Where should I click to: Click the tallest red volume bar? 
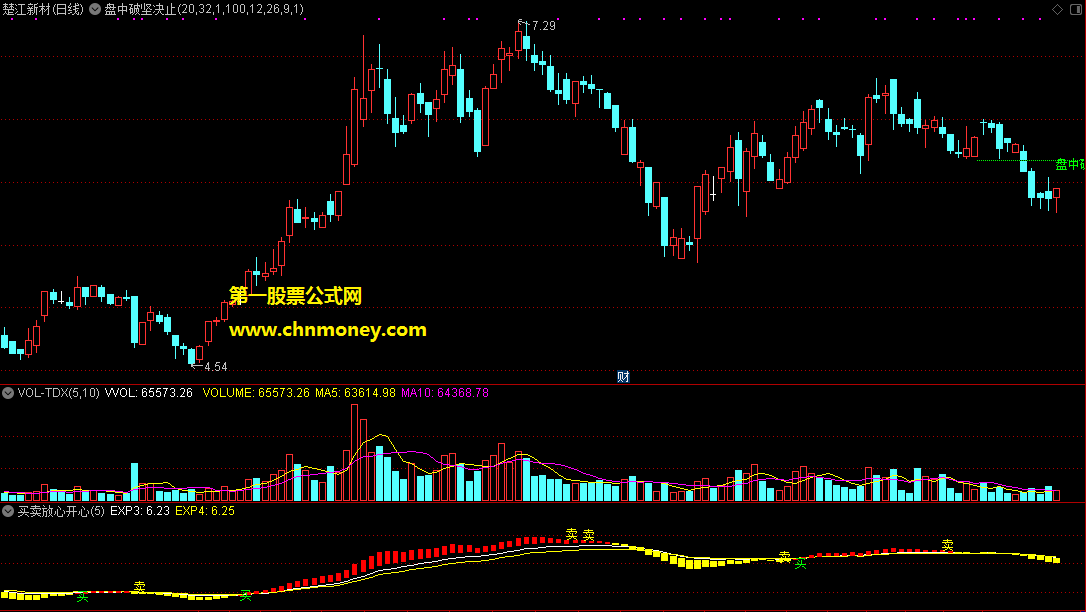click(x=355, y=453)
